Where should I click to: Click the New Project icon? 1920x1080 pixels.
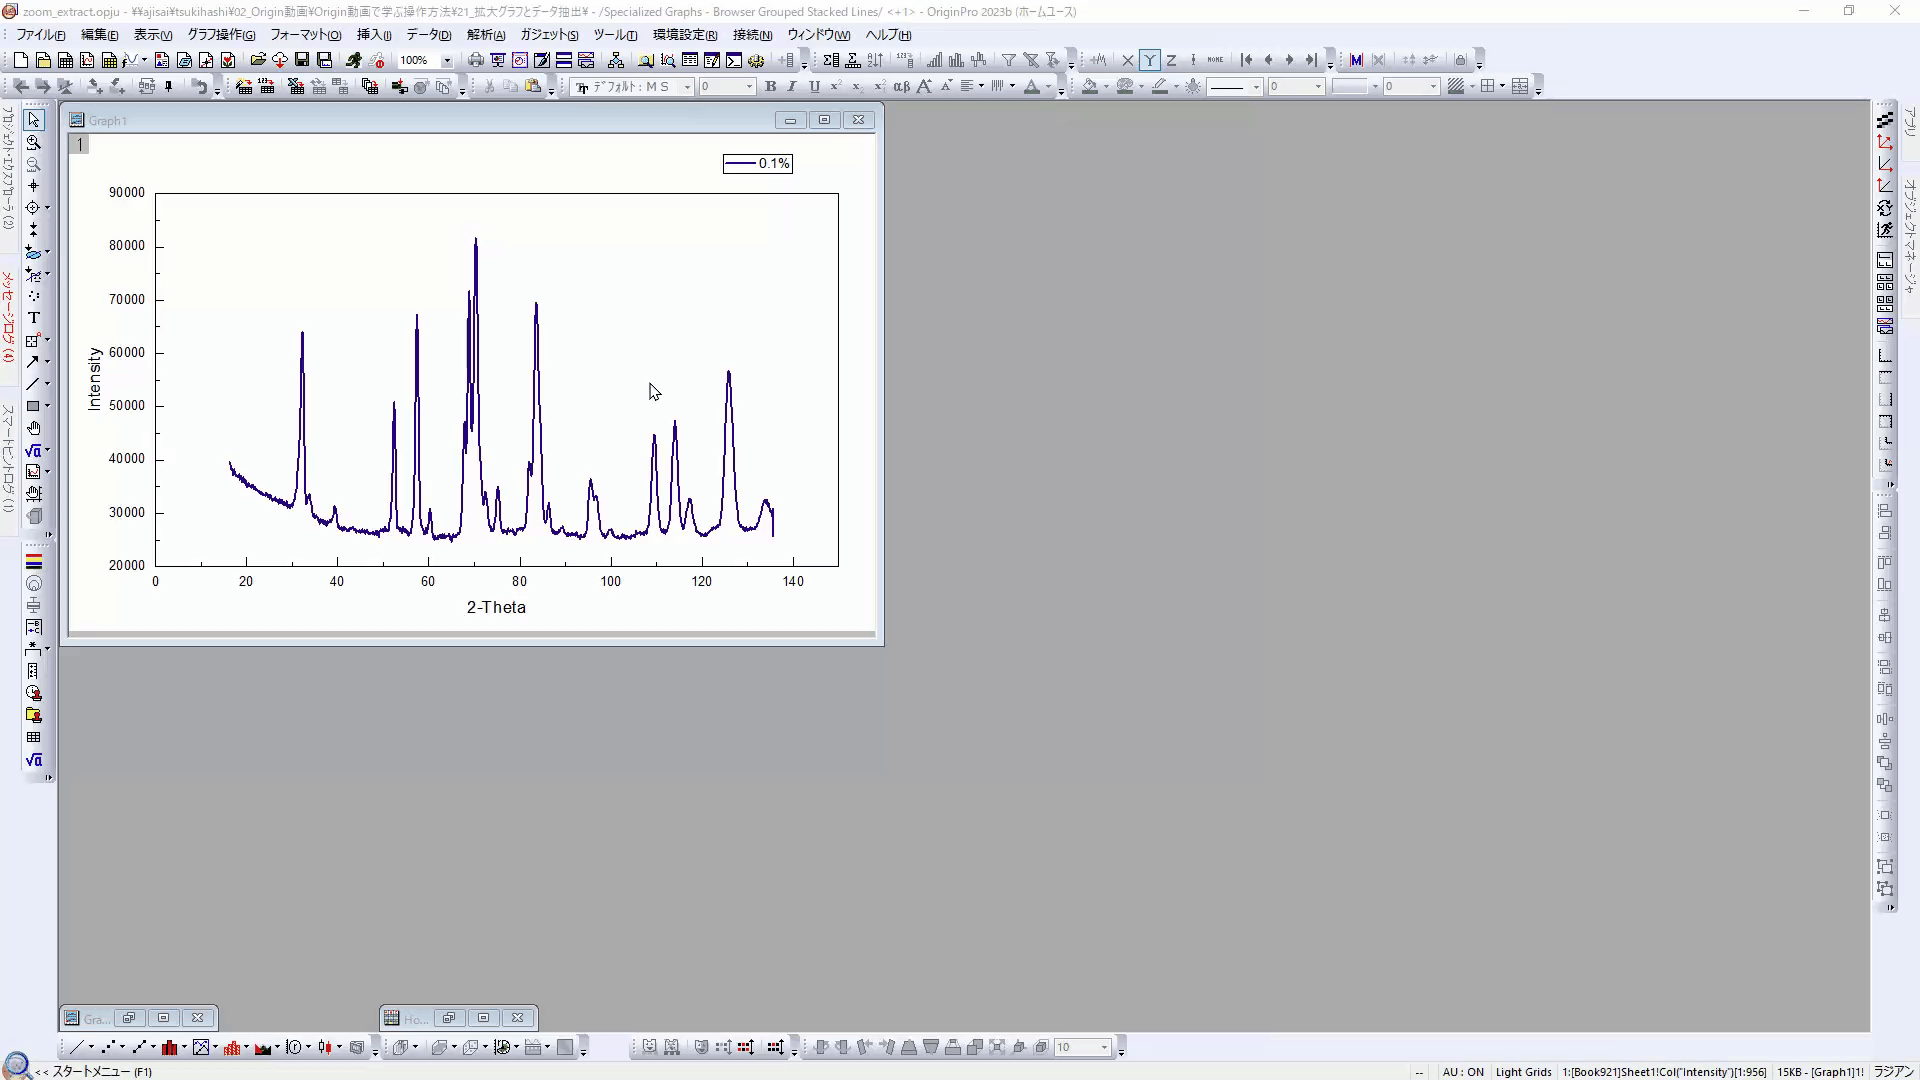20,60
